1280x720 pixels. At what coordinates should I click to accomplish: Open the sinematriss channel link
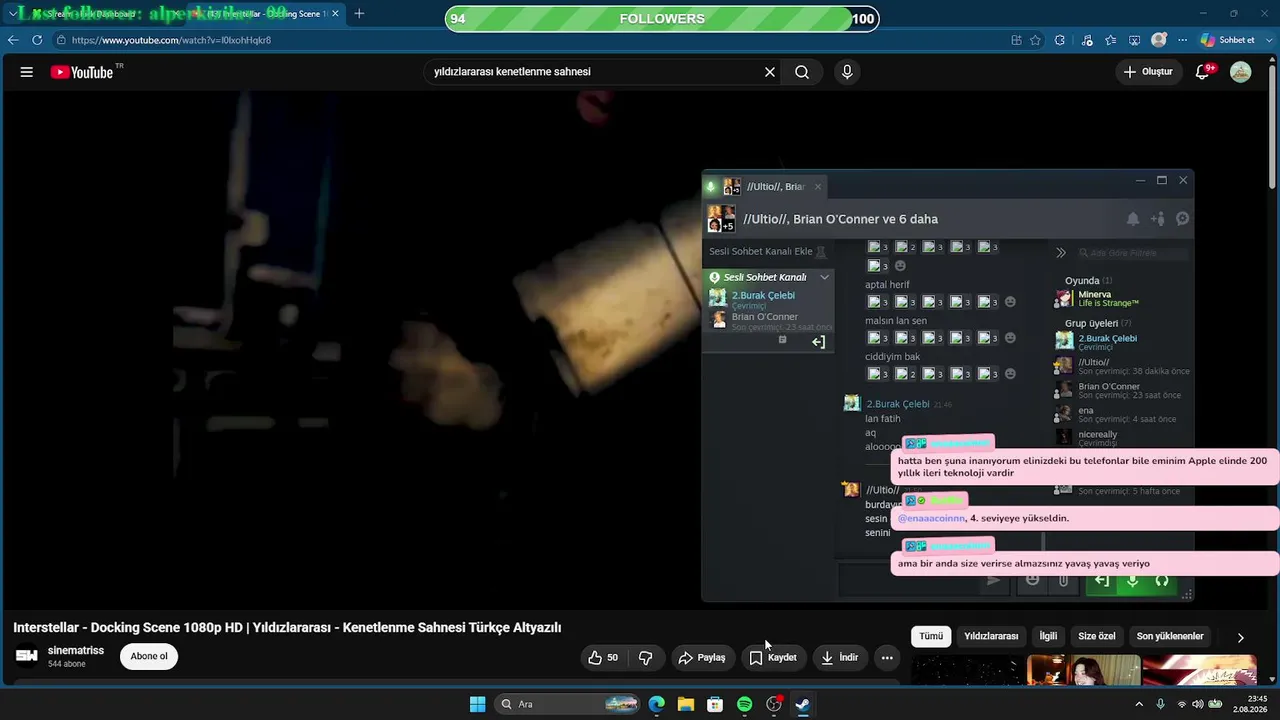point(76,650)
